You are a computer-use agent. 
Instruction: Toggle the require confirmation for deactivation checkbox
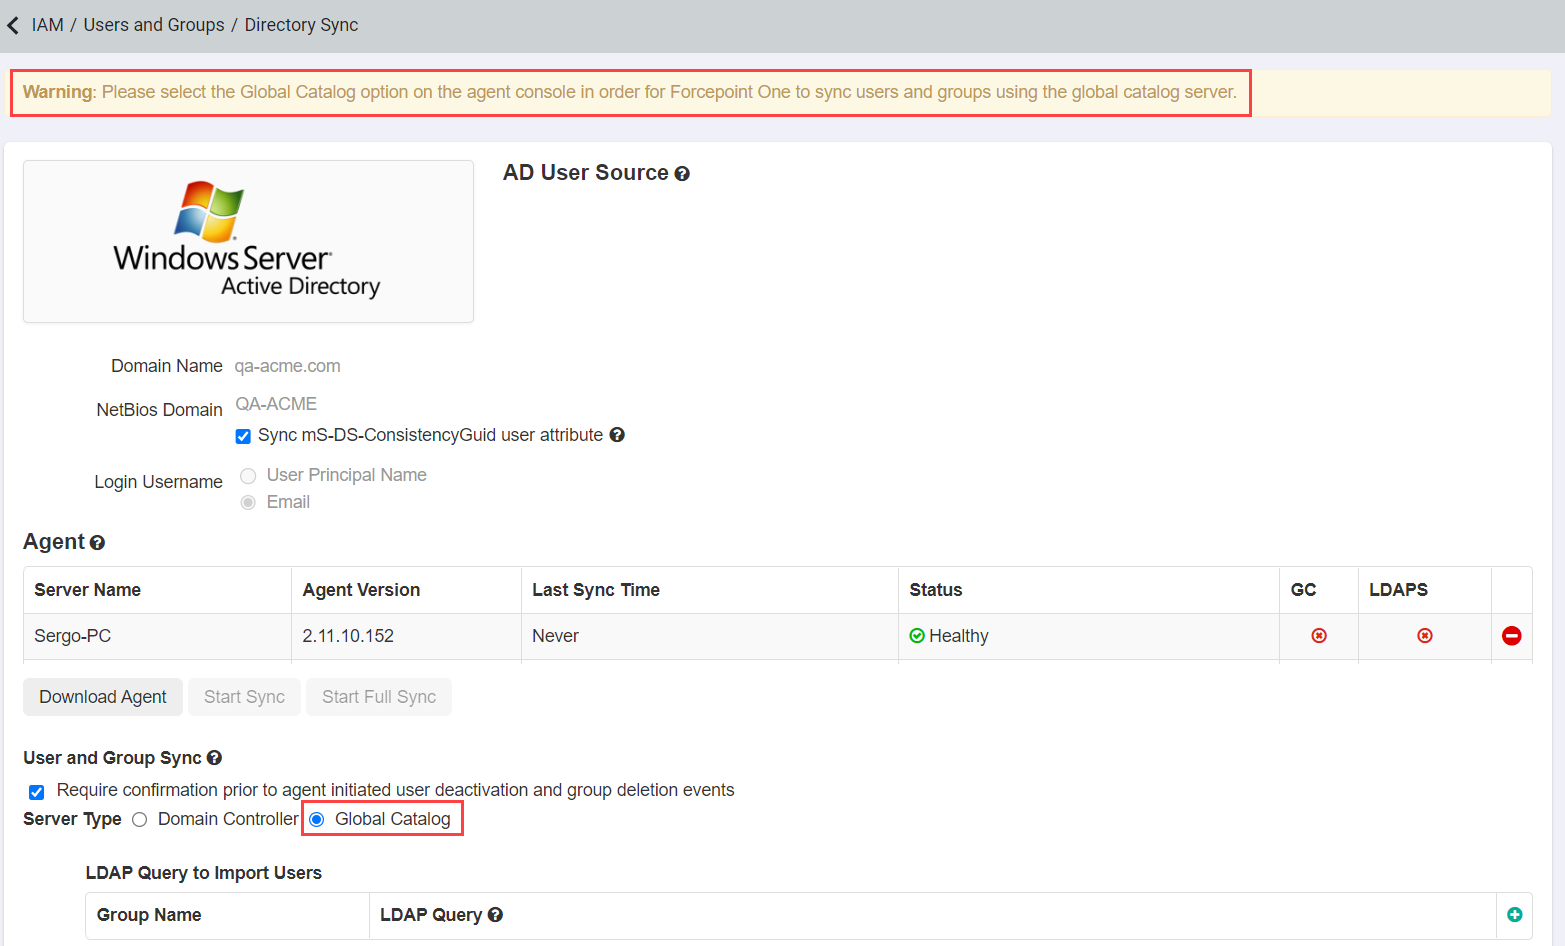coord(37,792)
